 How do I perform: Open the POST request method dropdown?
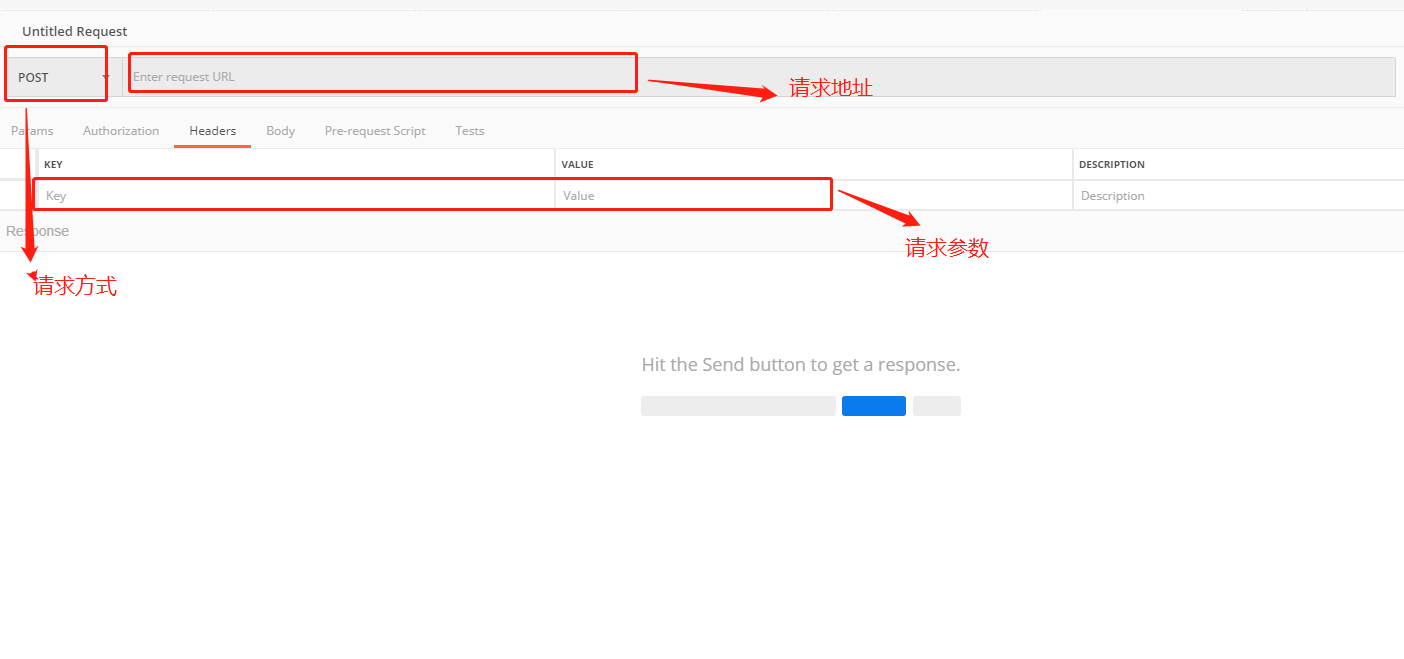[x=64, y=77]
